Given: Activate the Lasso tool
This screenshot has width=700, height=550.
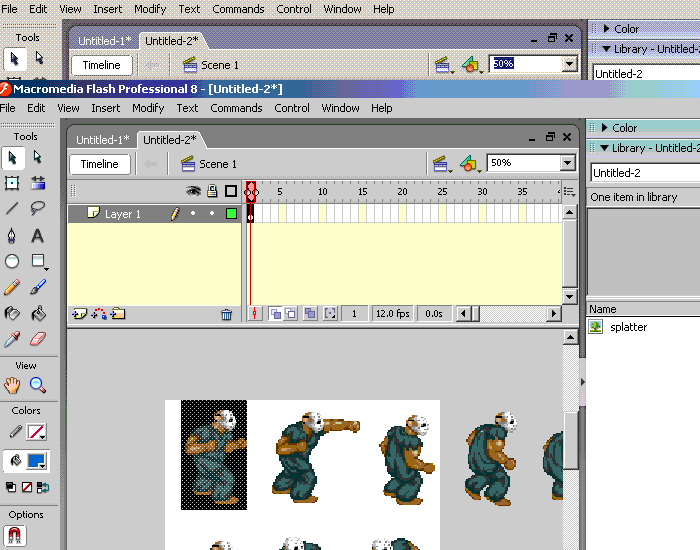Looking at the screenshot, I should coord(38,208).
